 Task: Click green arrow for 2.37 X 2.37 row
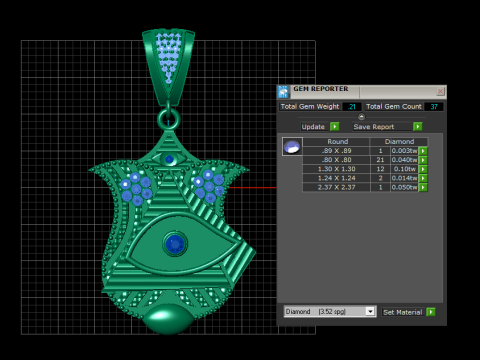tap(423, 187)
